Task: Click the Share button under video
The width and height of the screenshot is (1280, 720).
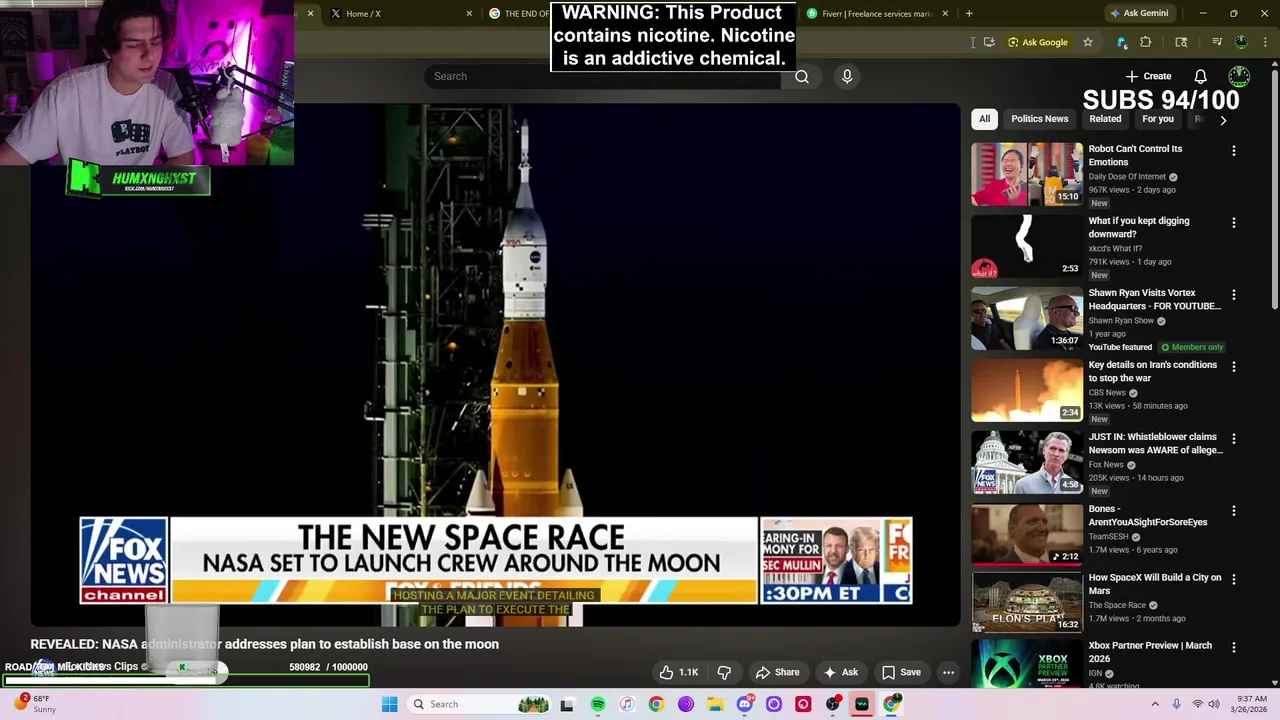Action: click(777, 672)
